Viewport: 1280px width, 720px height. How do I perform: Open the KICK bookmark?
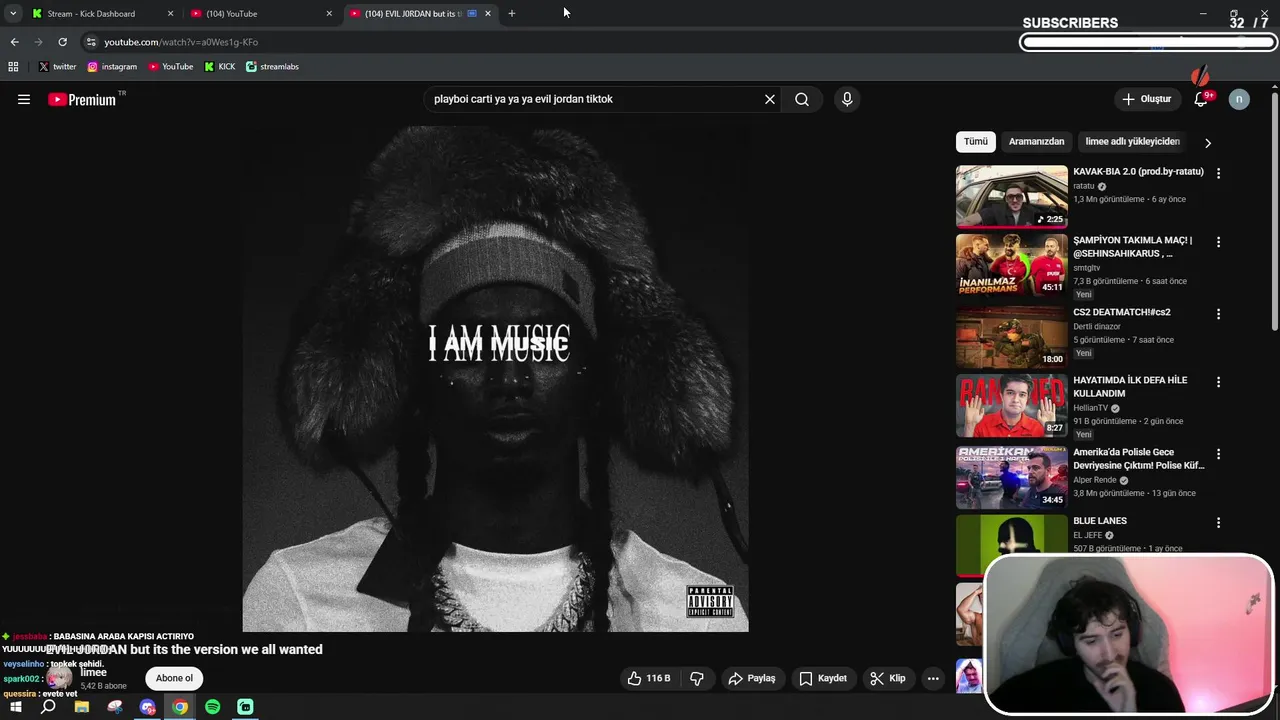220,67
